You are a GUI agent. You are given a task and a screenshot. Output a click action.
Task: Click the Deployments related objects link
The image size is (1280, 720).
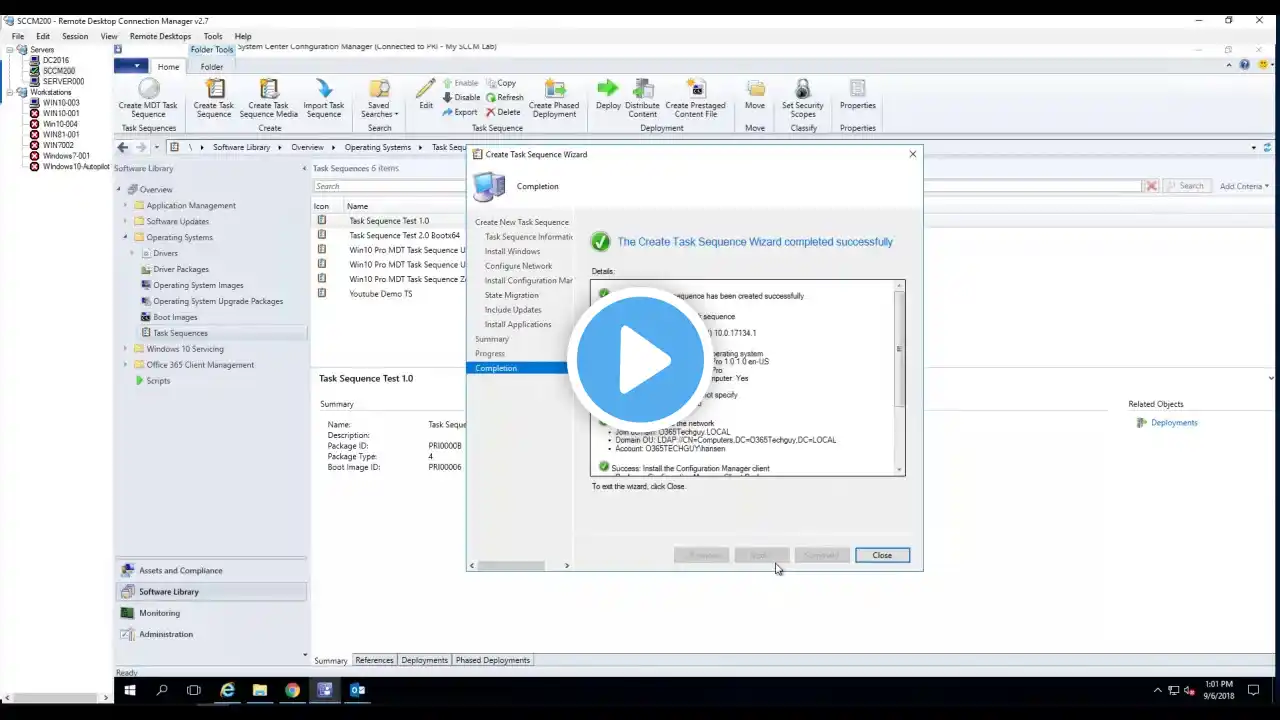click(1174, 423)
